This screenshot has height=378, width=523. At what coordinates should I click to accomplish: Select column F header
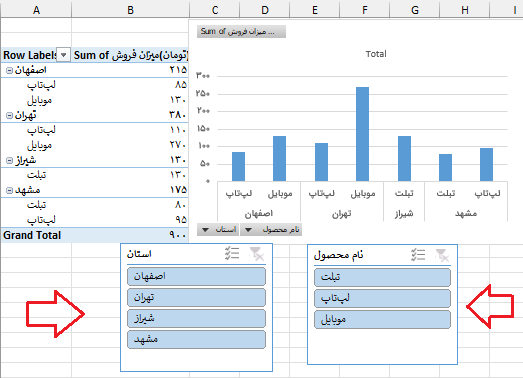(x=365, y=9)
